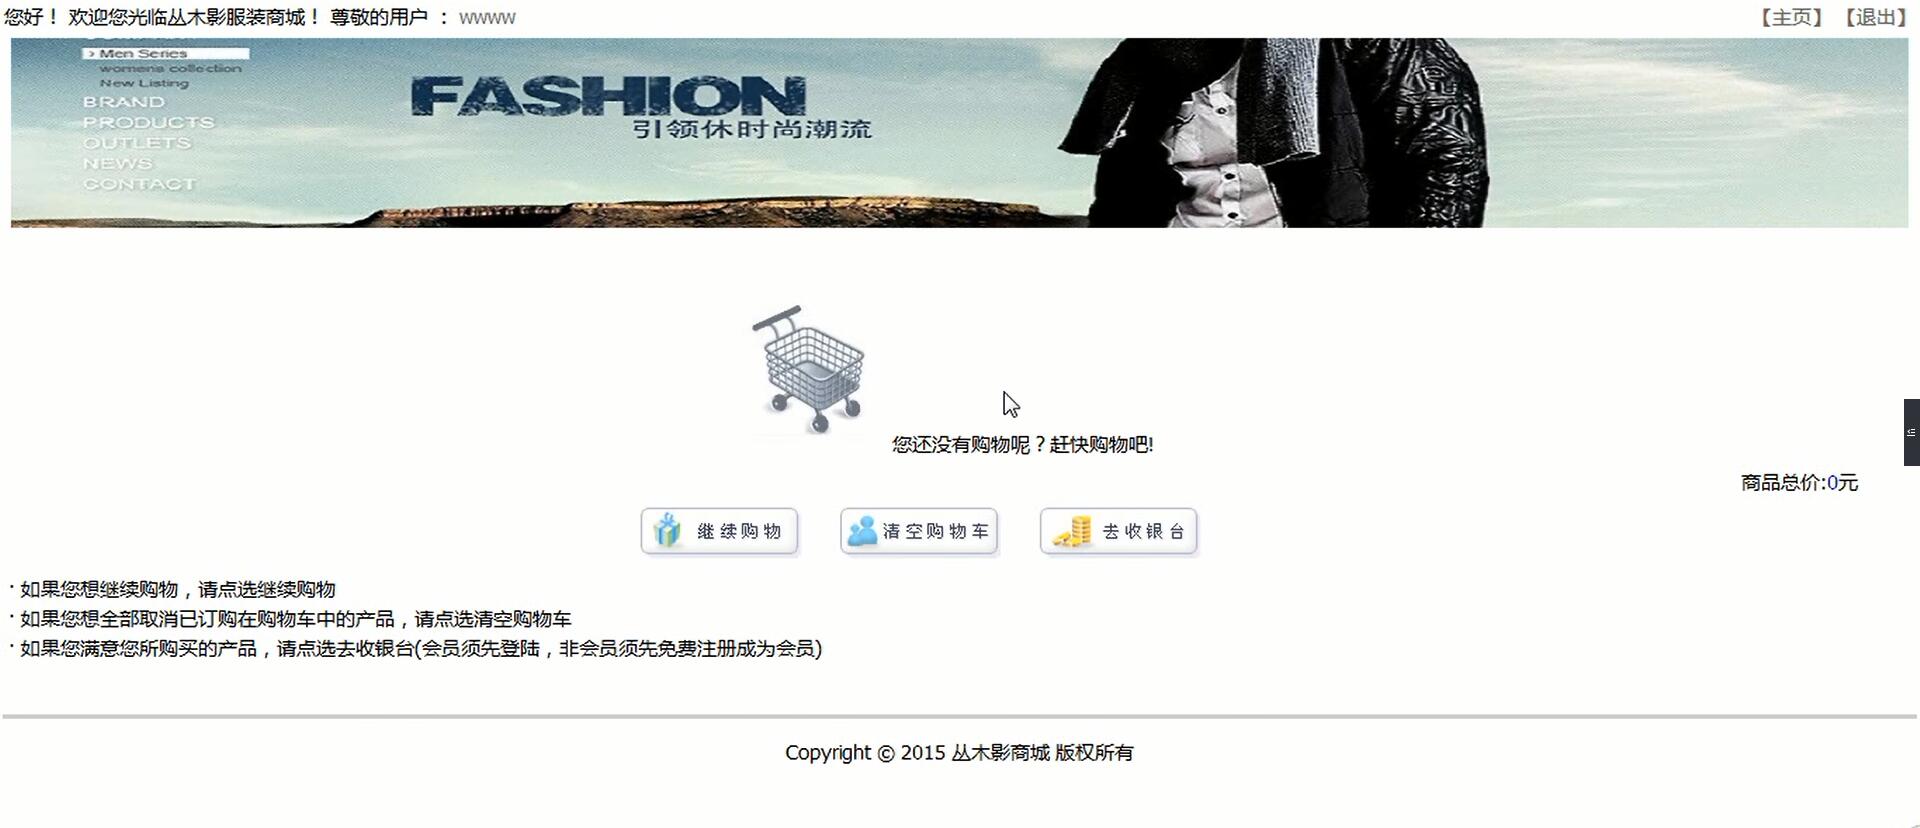Select womens collection in banner menu
Screen dimensions: 1920x828
tap(170, 68)
